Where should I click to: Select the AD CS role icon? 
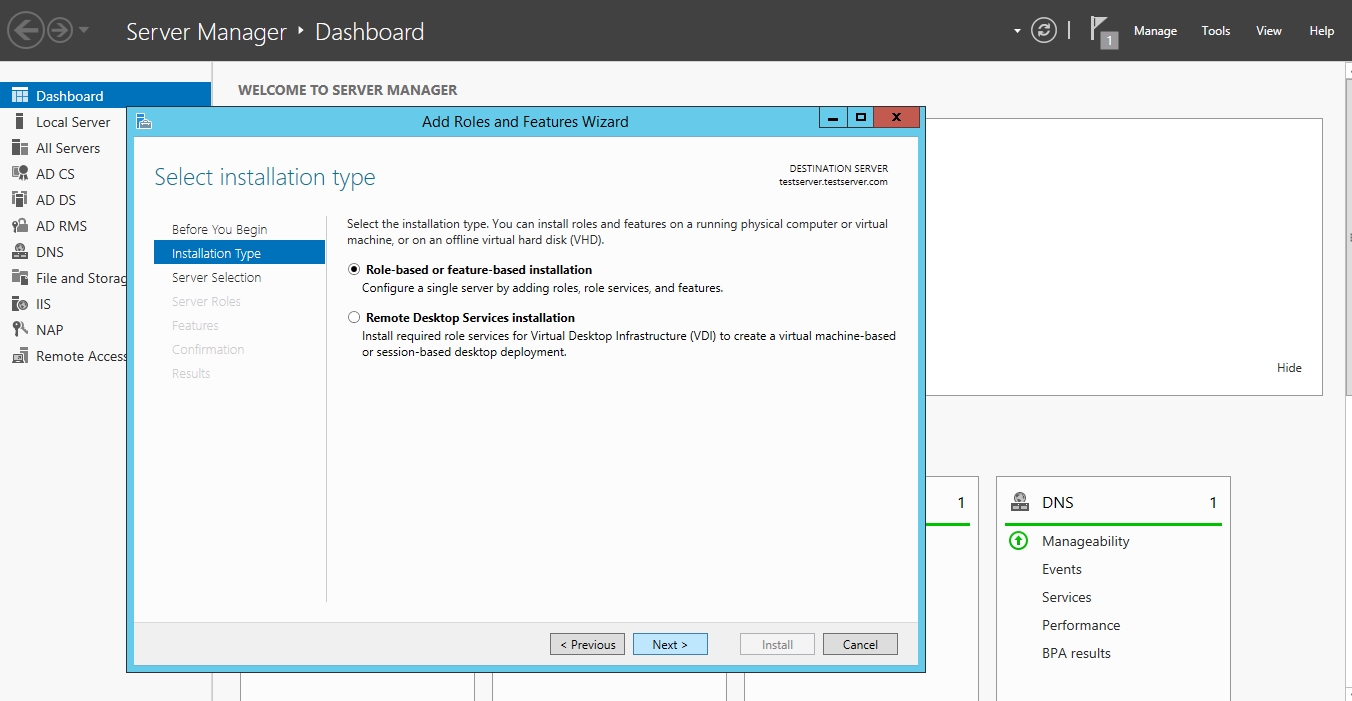19,174
